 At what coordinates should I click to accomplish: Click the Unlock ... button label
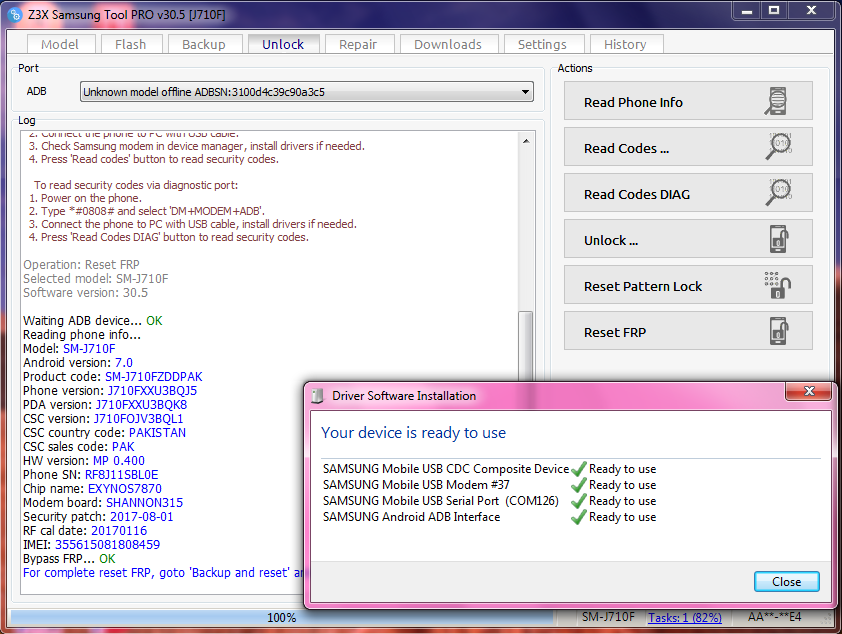[x=611, y=241]
